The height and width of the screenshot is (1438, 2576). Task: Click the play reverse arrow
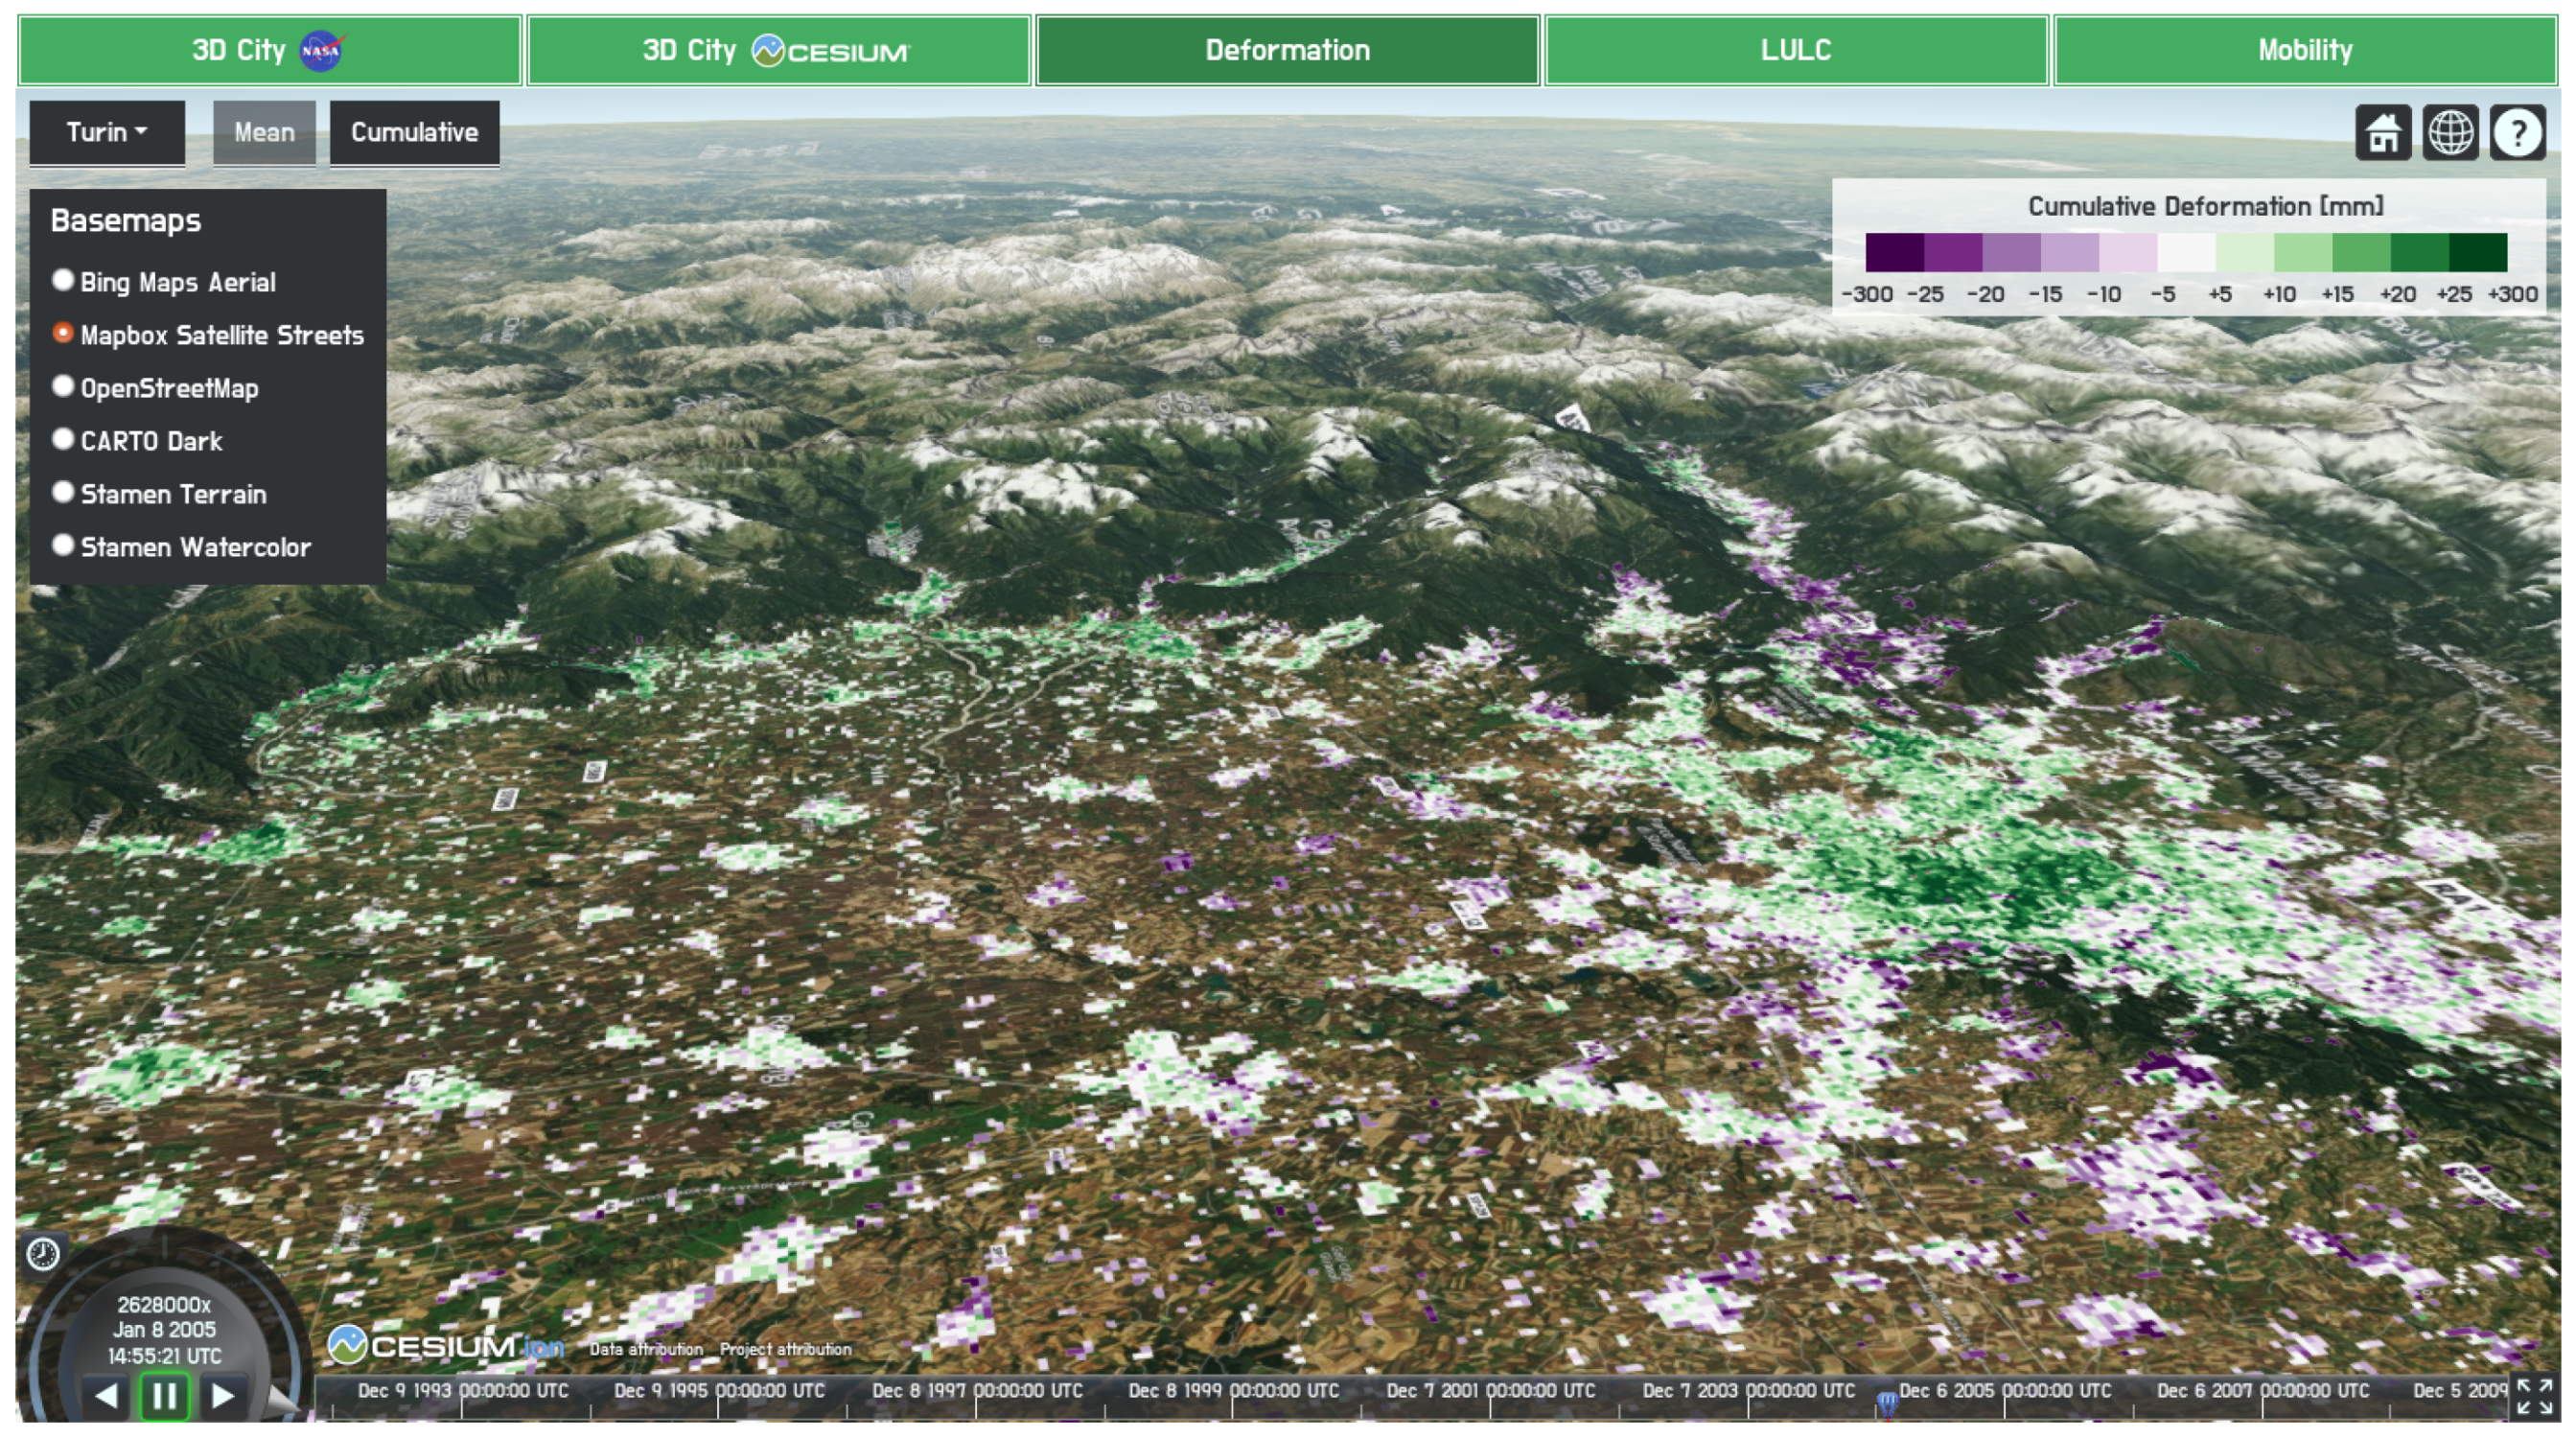click(x=106, y=1395)
